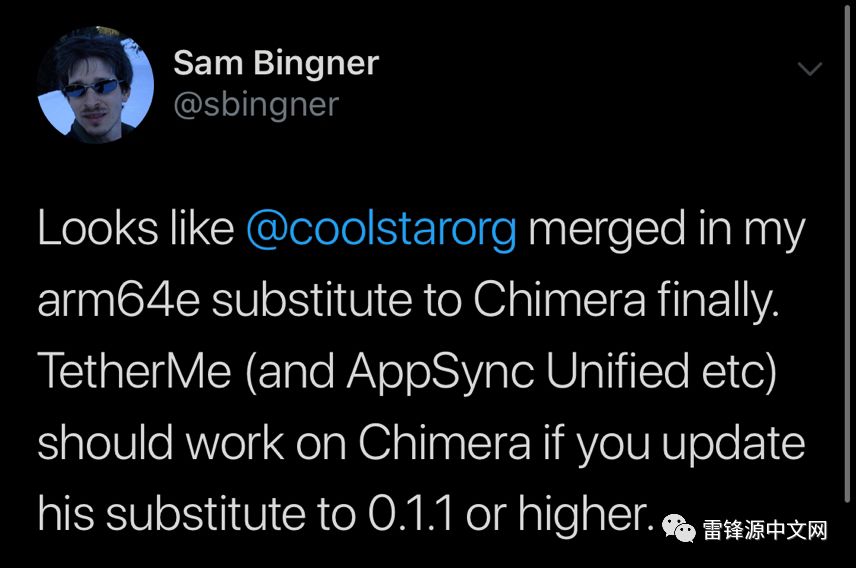Open Sam Bingner's profile photo
This screenshot has height=568, width=856.
coord(96,85)
